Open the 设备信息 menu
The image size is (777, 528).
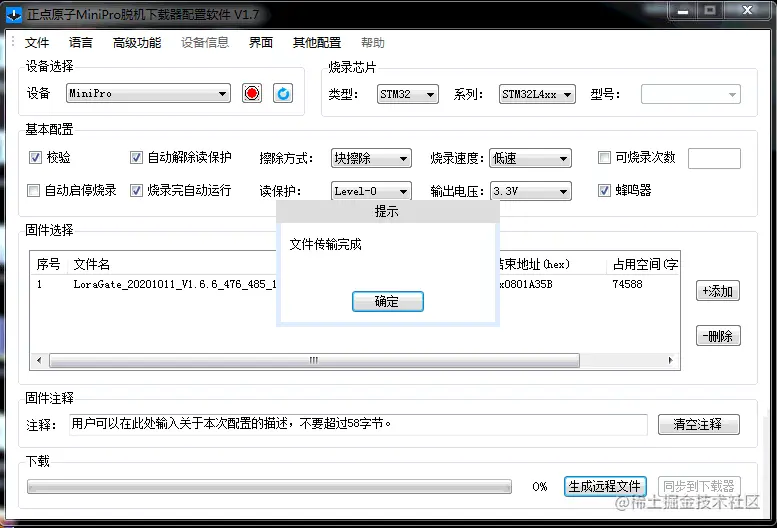[x=205, y=43]
